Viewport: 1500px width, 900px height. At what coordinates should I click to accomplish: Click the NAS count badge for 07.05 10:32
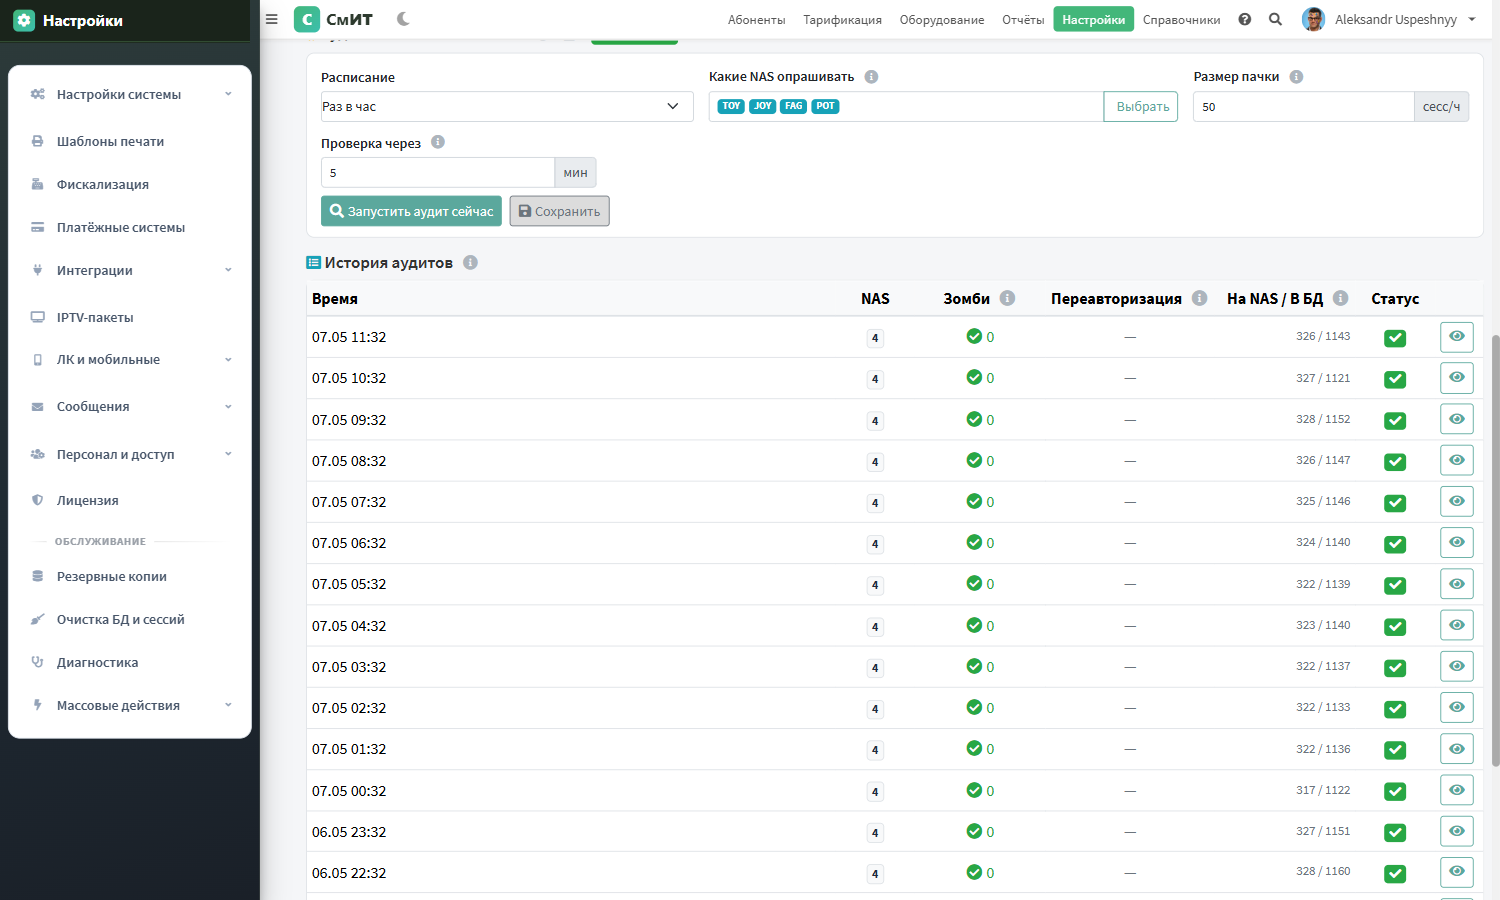click(875, 379)
